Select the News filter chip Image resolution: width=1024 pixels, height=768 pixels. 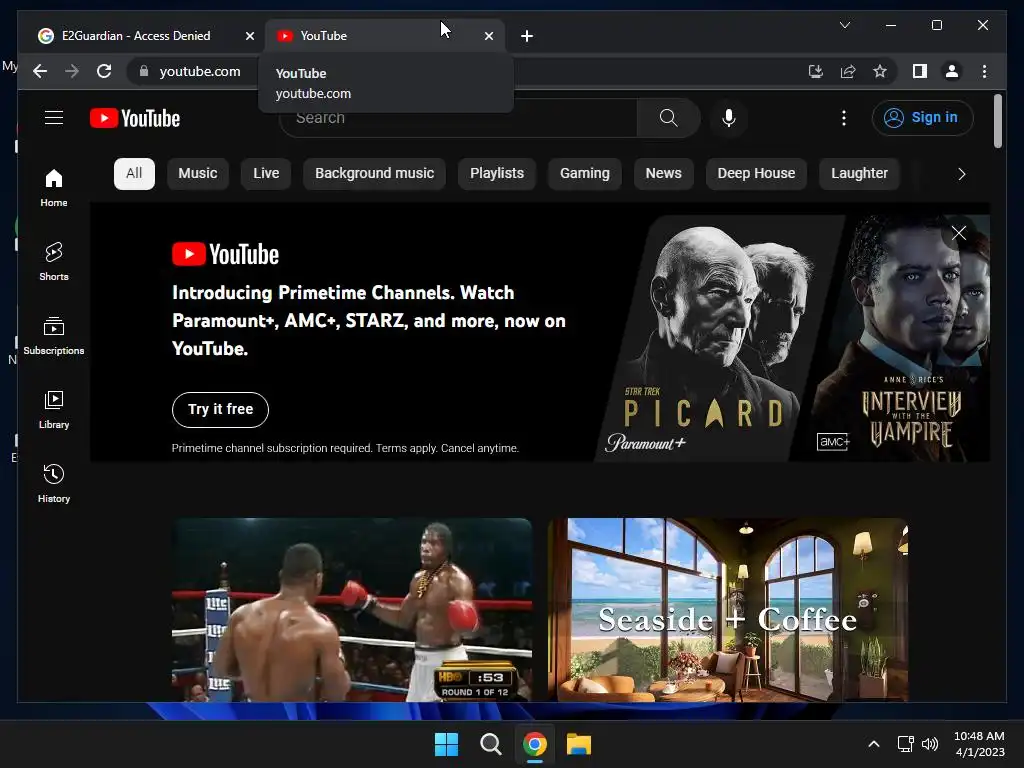(x=664, y=174)
